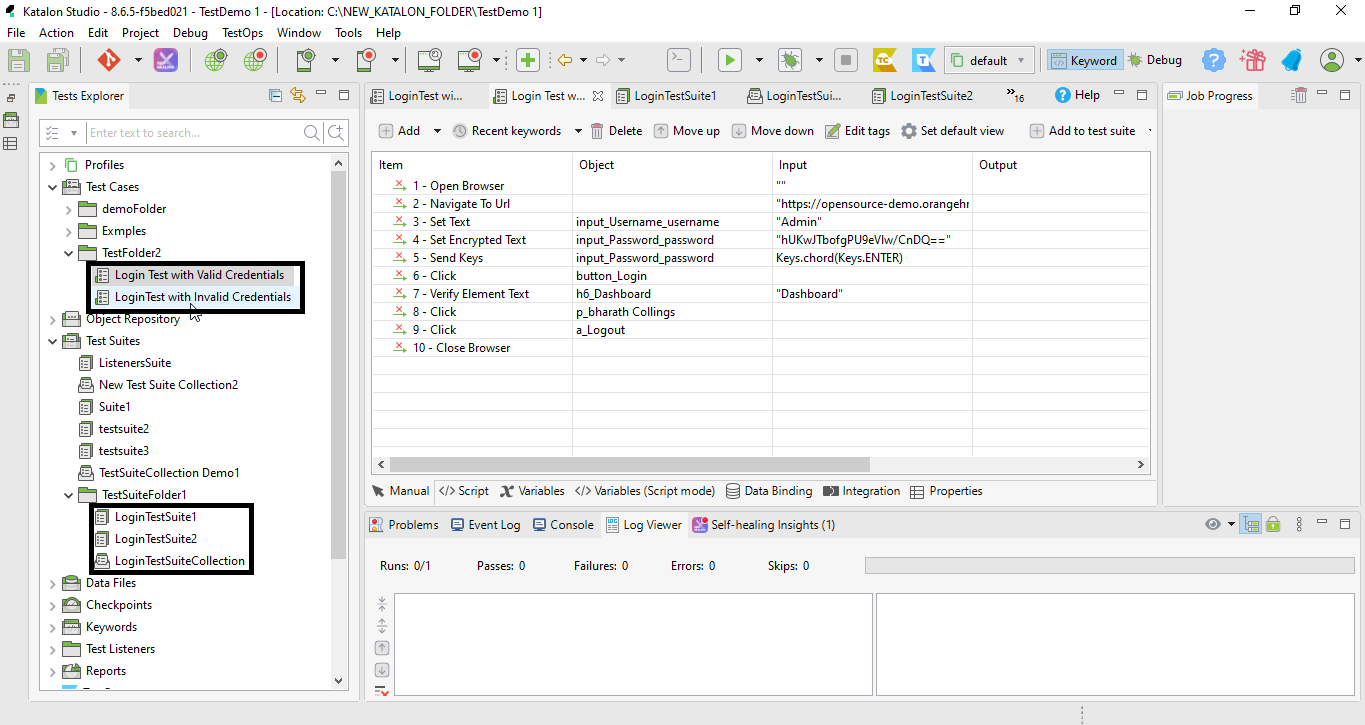Click the Save All icon

coord(56,60)
